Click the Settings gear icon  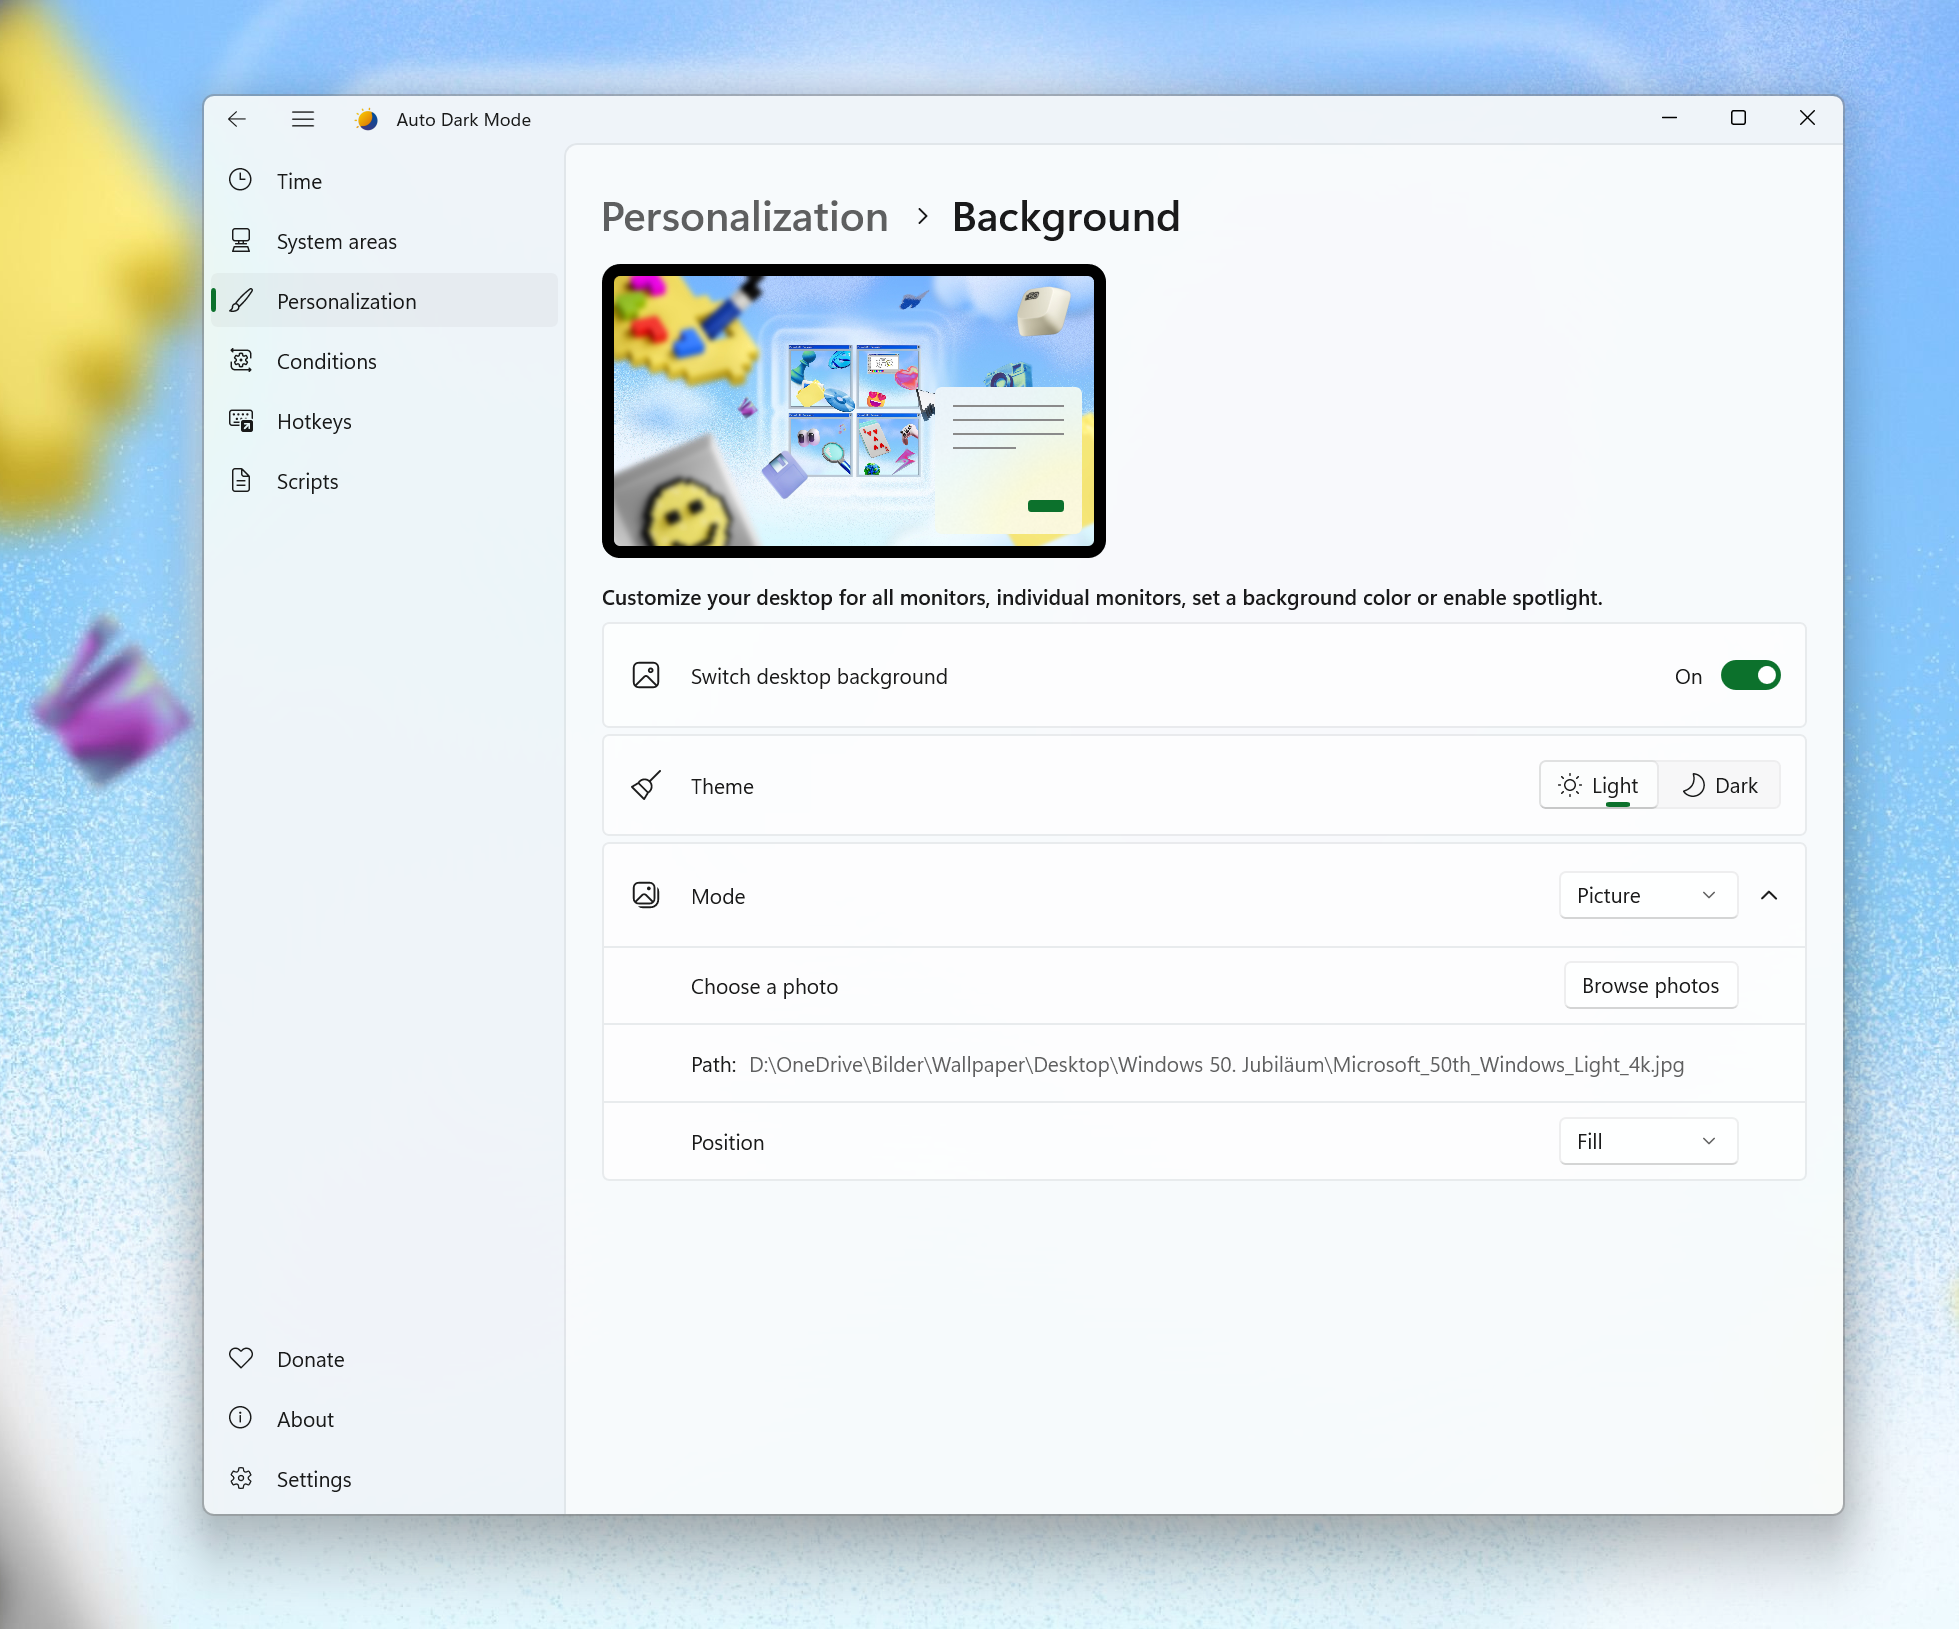[241, 1478]
